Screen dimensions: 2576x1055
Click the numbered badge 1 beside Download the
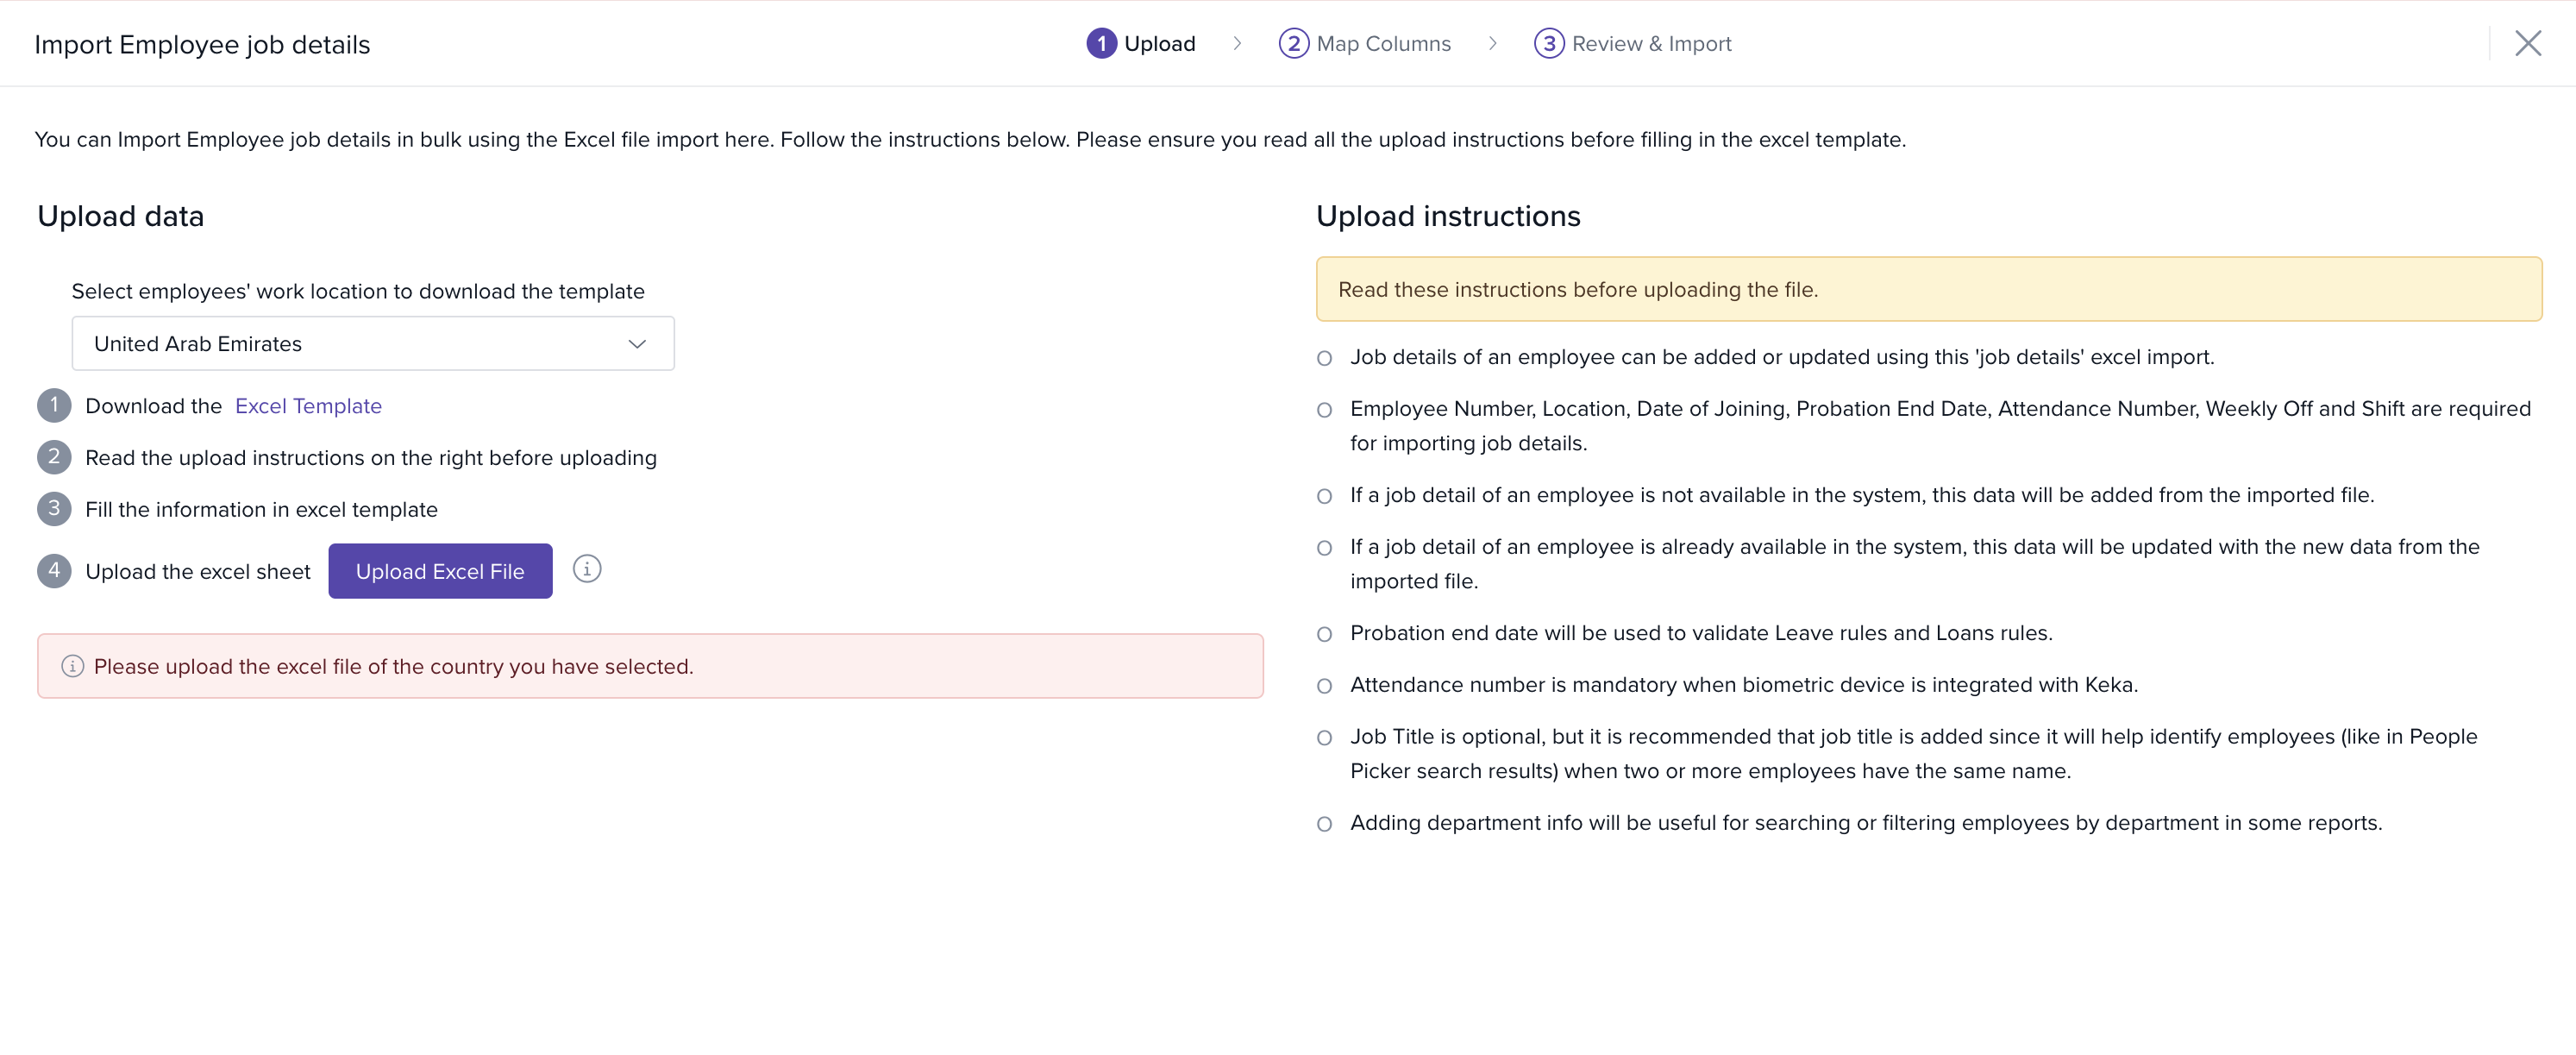(x=54, y=406)
